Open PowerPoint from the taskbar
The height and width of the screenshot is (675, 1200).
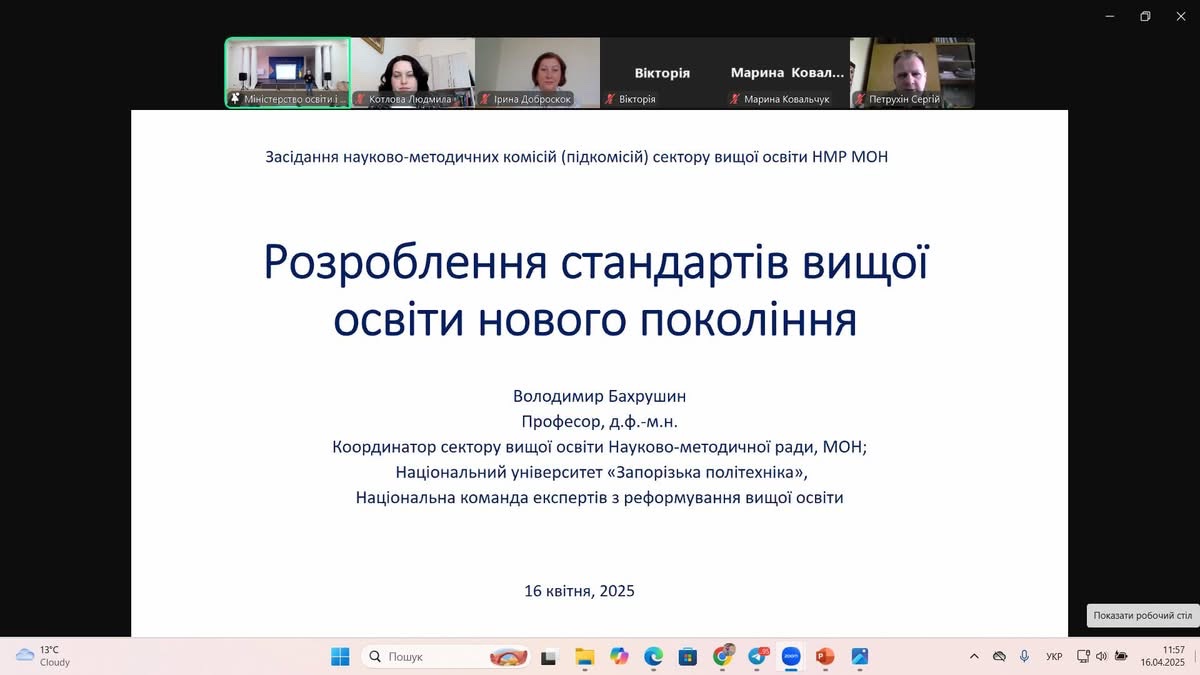click(x=825, y=657)
